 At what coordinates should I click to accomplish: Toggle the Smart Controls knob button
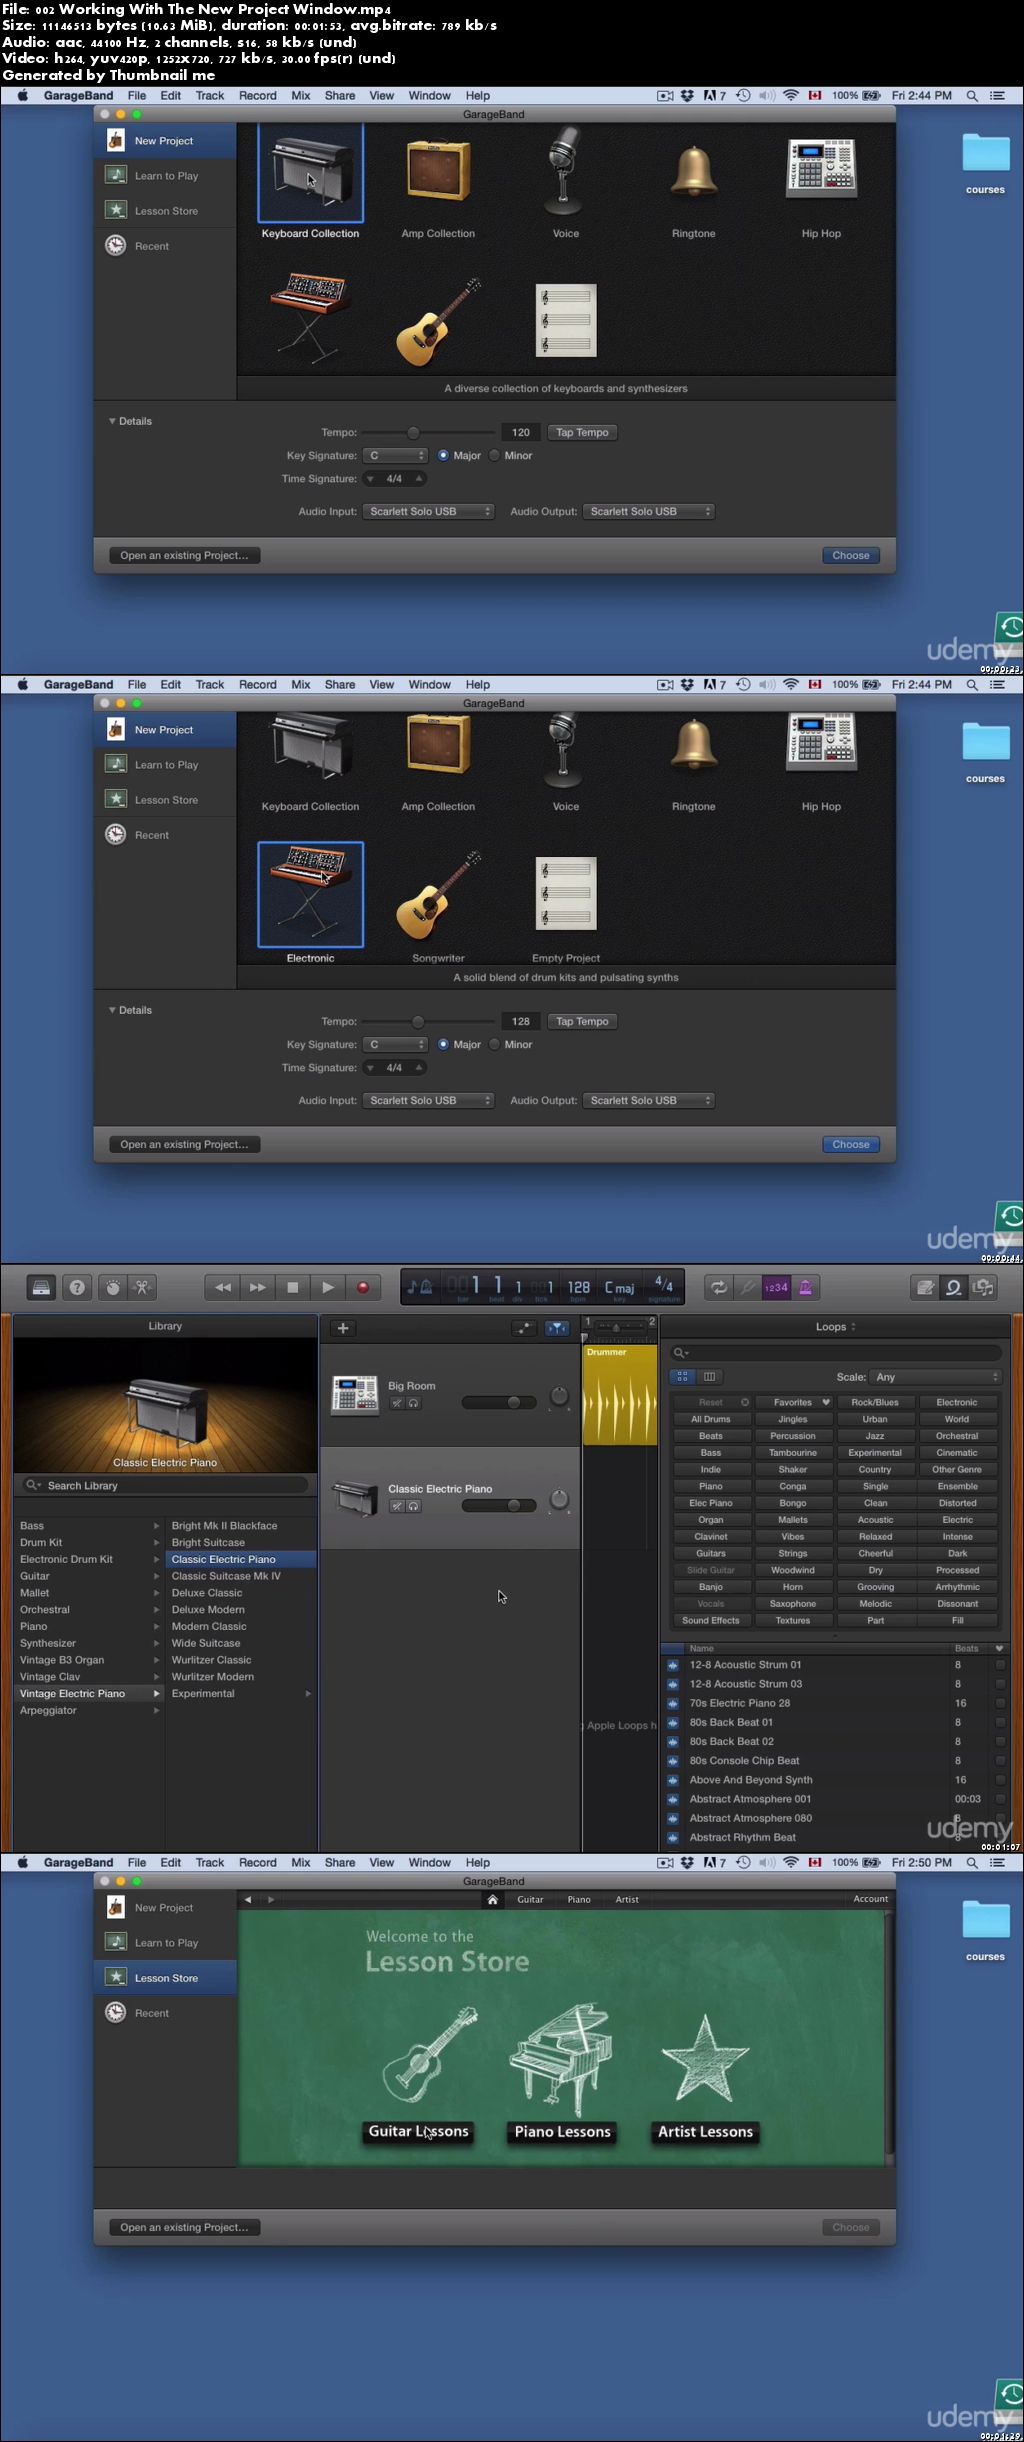[x=113, y=1287]
